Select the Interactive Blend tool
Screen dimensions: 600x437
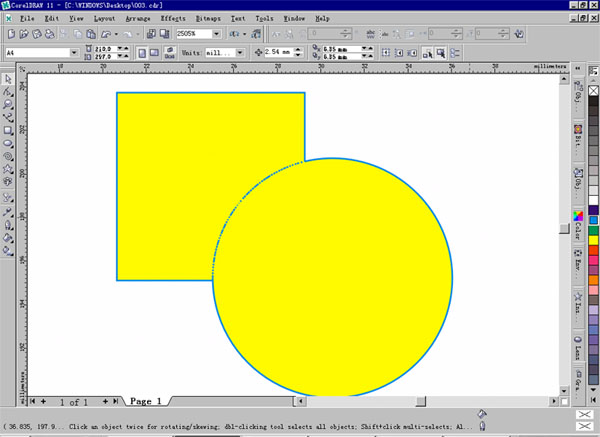8,198
